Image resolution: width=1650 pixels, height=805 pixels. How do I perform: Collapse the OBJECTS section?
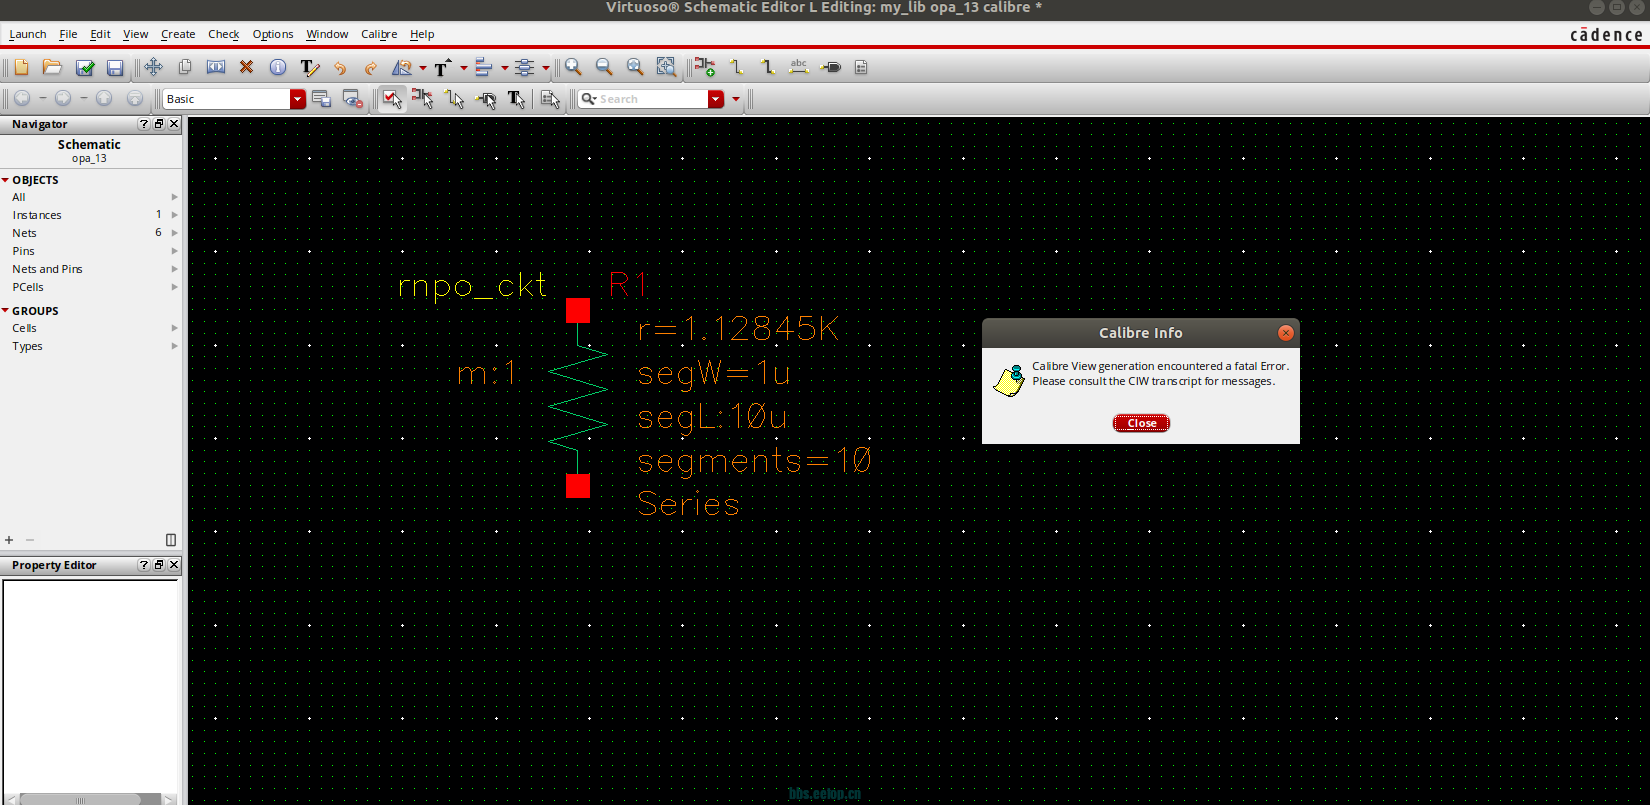(6, 180)
